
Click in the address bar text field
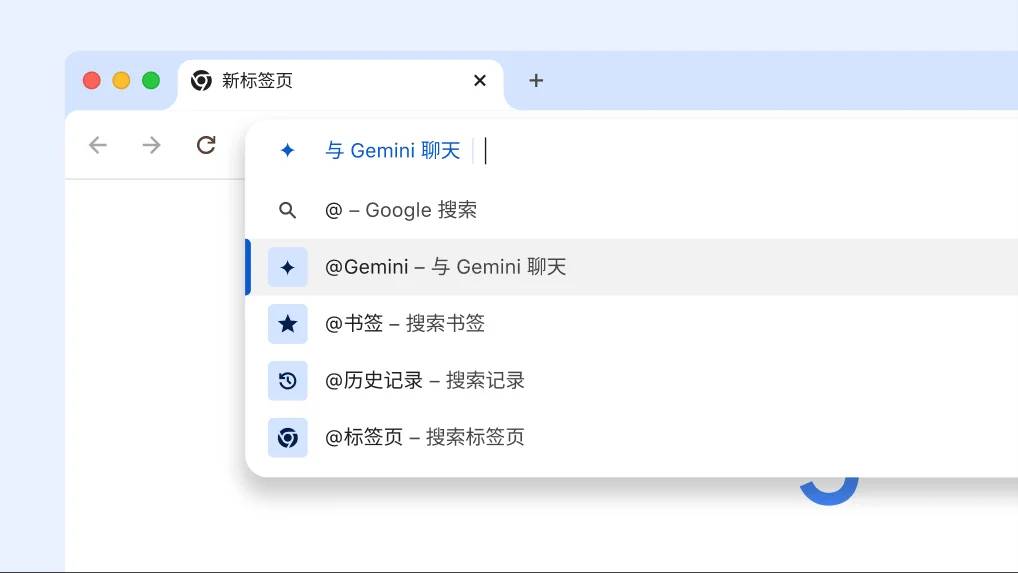(x=700, y=151)
